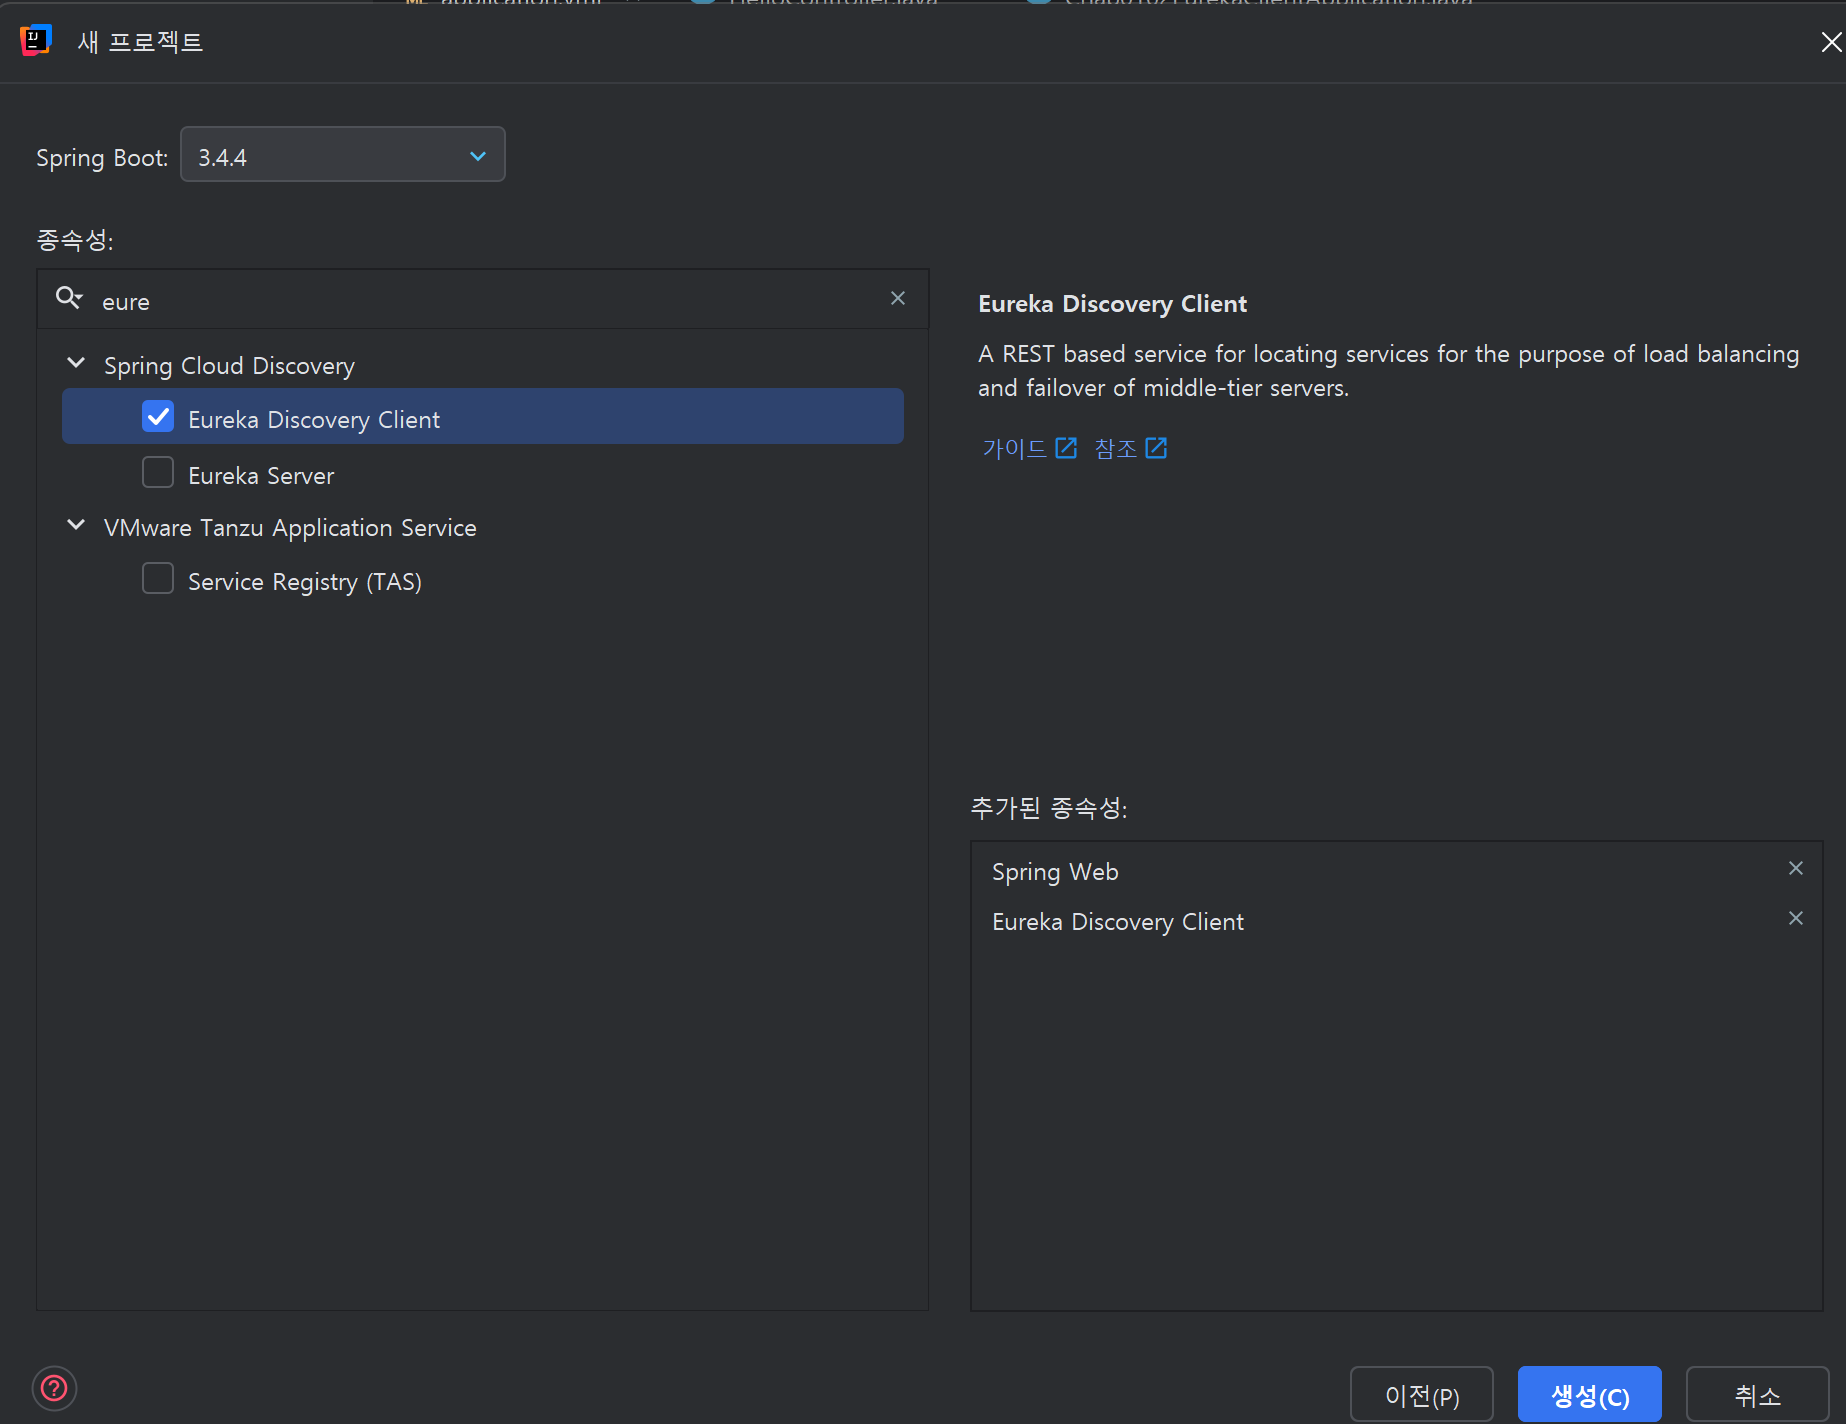The image size is (1846, 1424).
Task: Click the IntelliJ IDEA logo icon
Action: point(35,41)
